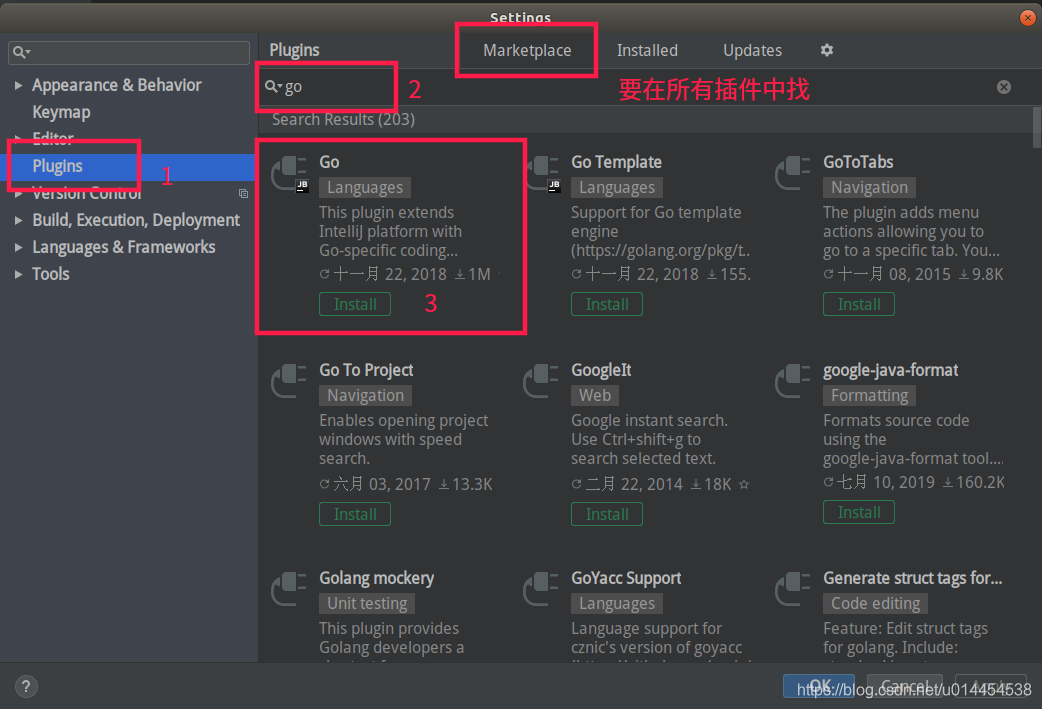Click the gear icon in Plugins header
Image resolution: width=1042 pixels, height=709 pixels.
pos(826,50)
